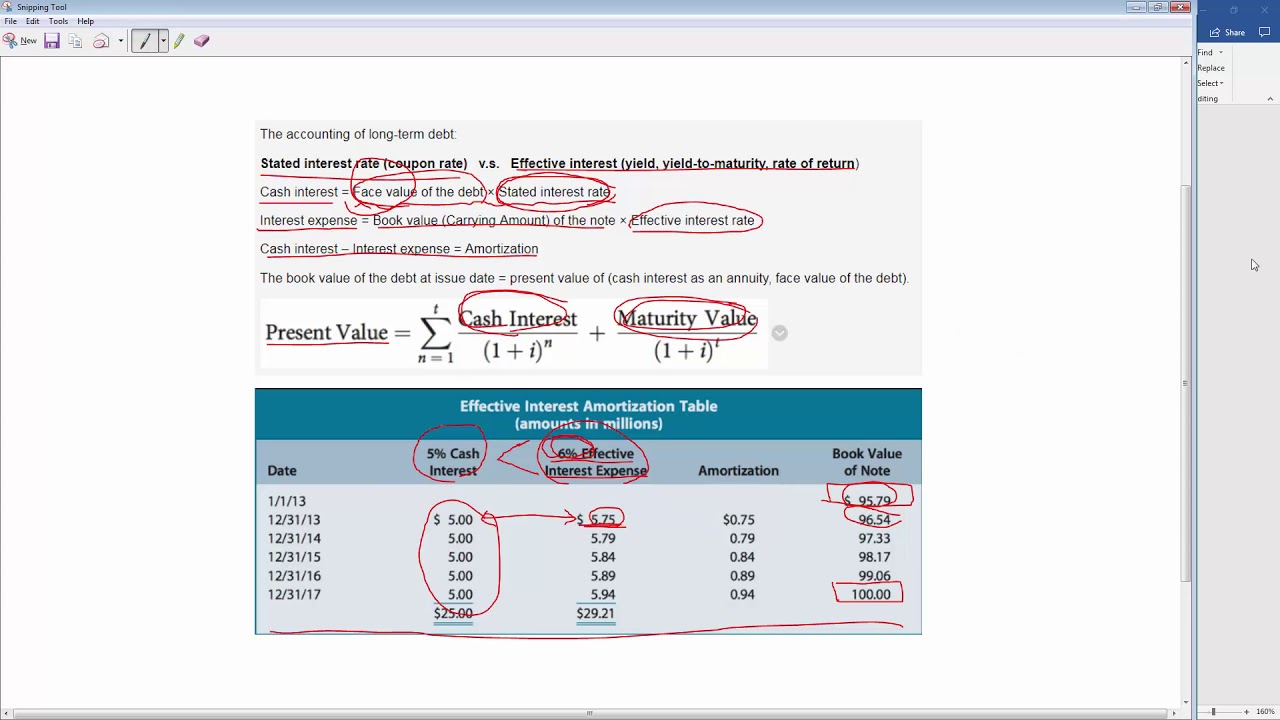1280x720 pixels.
Task: Open the Edit menu
Action: coord(33,21)
